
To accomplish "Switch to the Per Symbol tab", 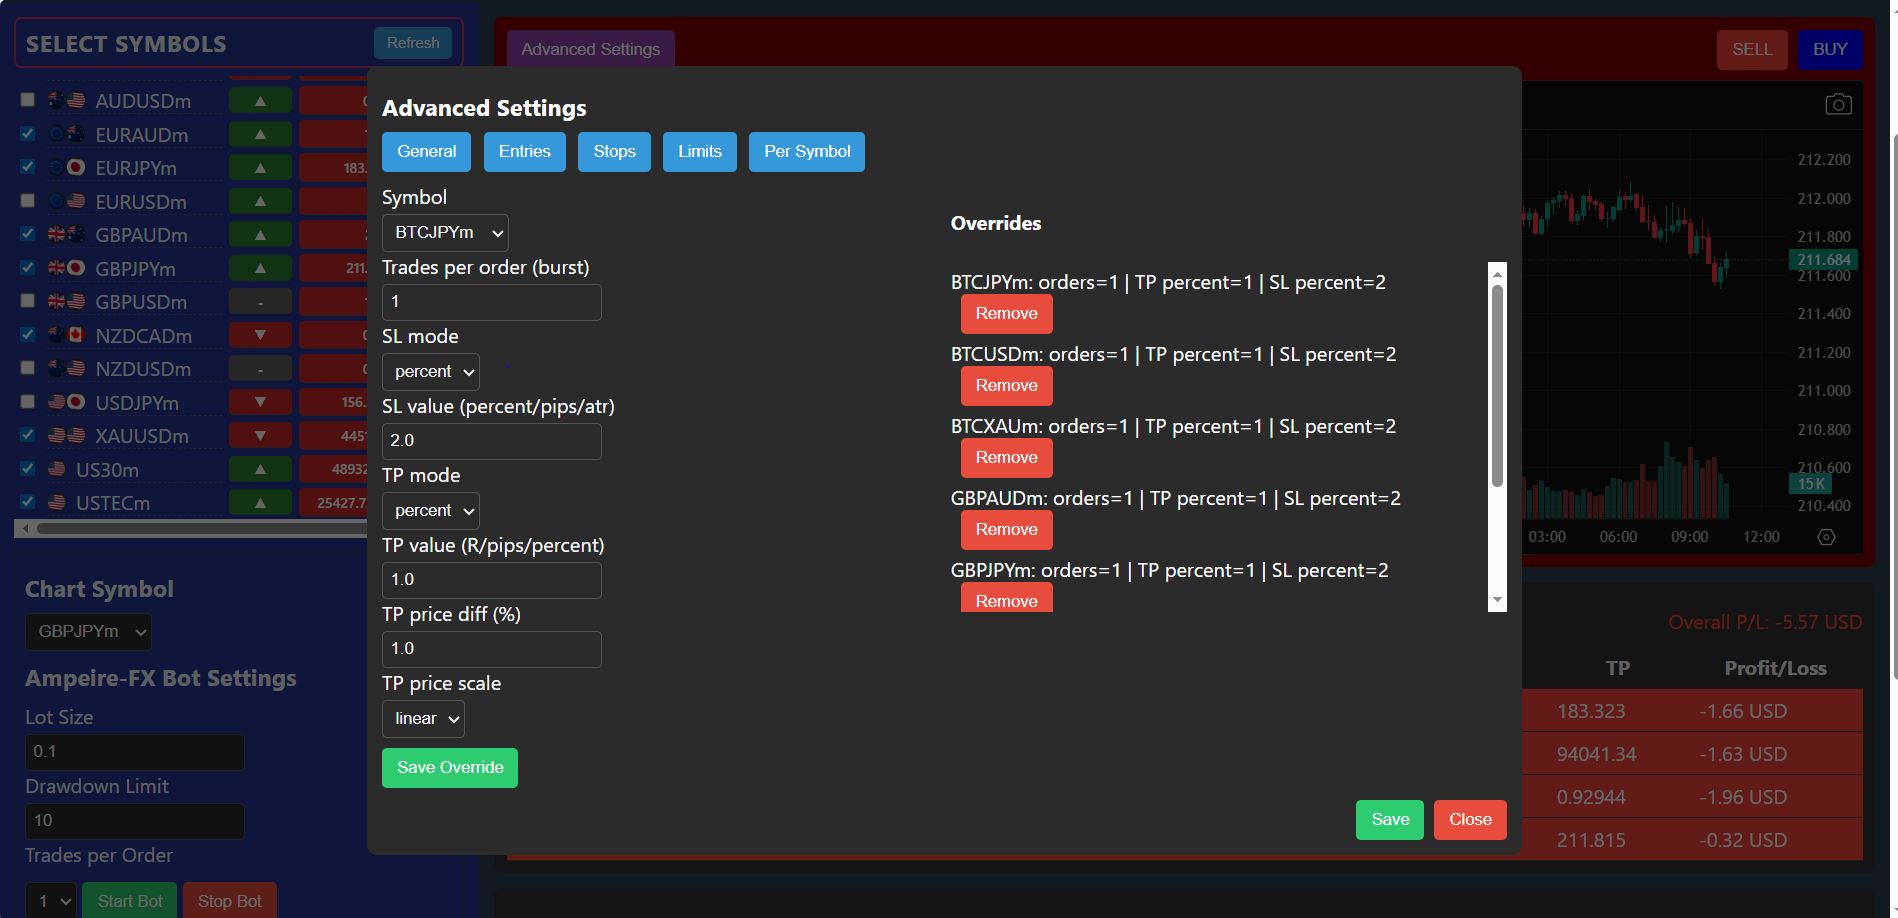I will tap(806, 151).
